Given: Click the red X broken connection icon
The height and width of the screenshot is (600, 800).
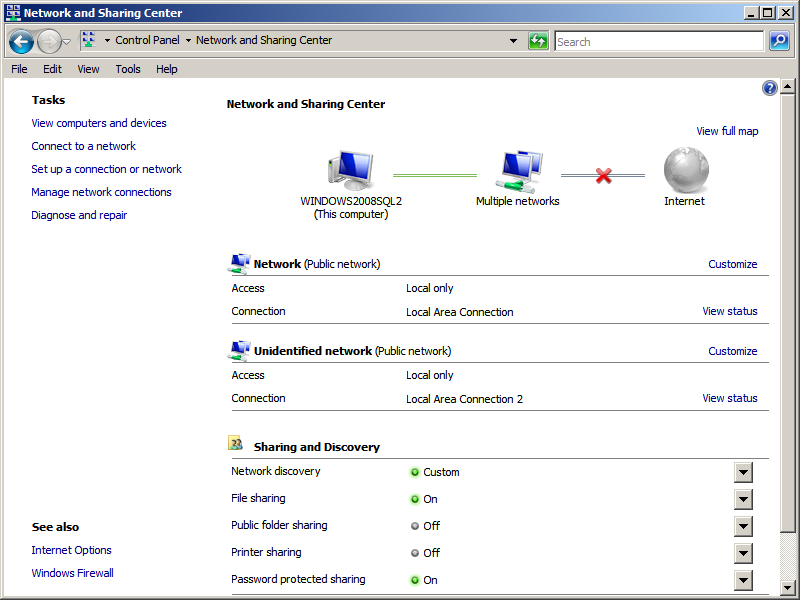Looking at the screenshot, I should (x=604, y=176).
